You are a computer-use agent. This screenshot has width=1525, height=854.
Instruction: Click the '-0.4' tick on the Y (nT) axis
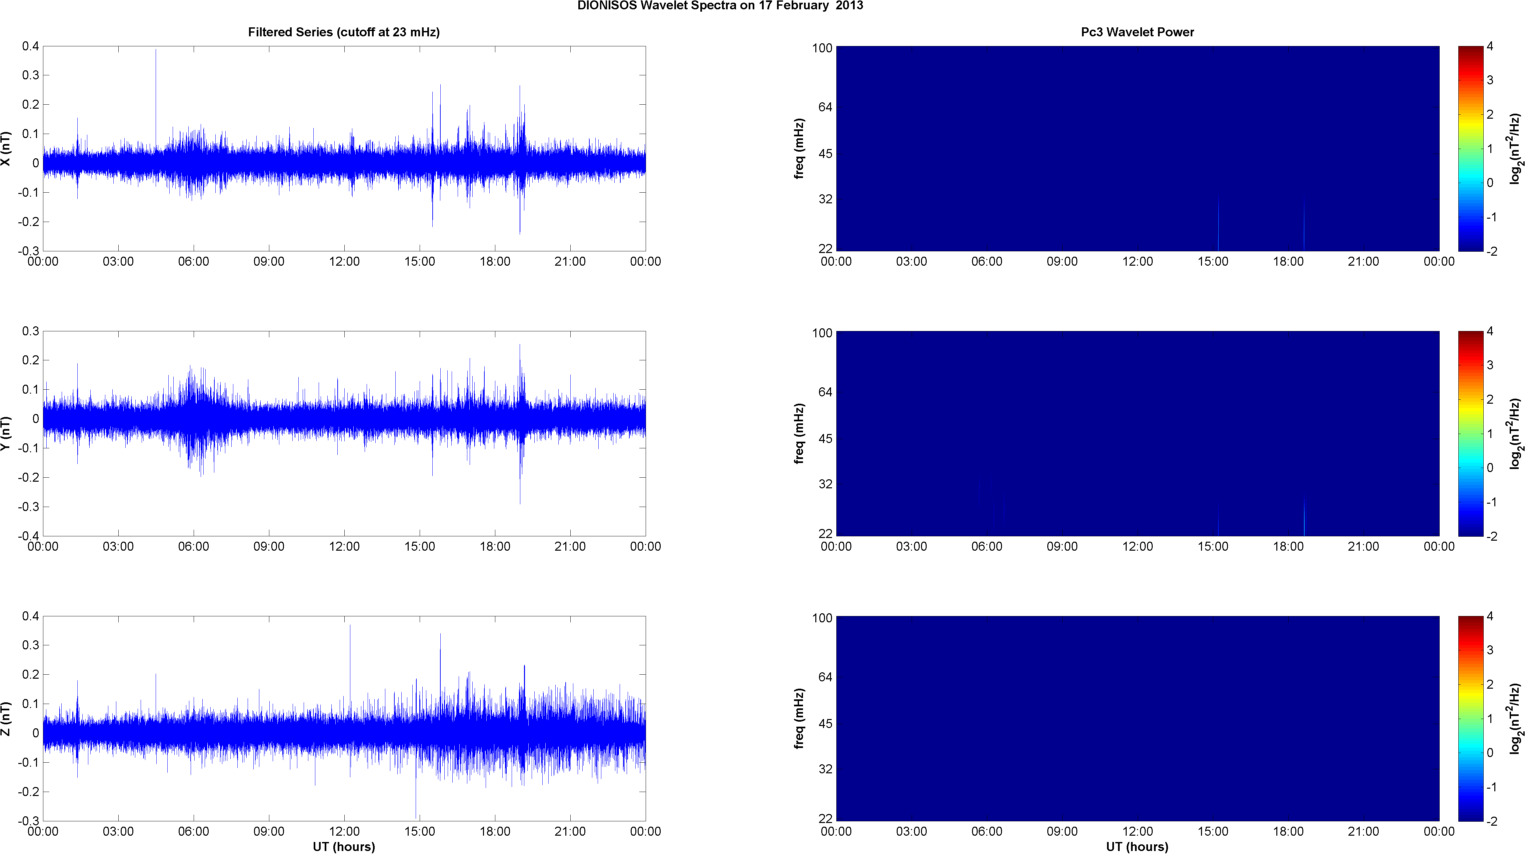tap(28, 536)
